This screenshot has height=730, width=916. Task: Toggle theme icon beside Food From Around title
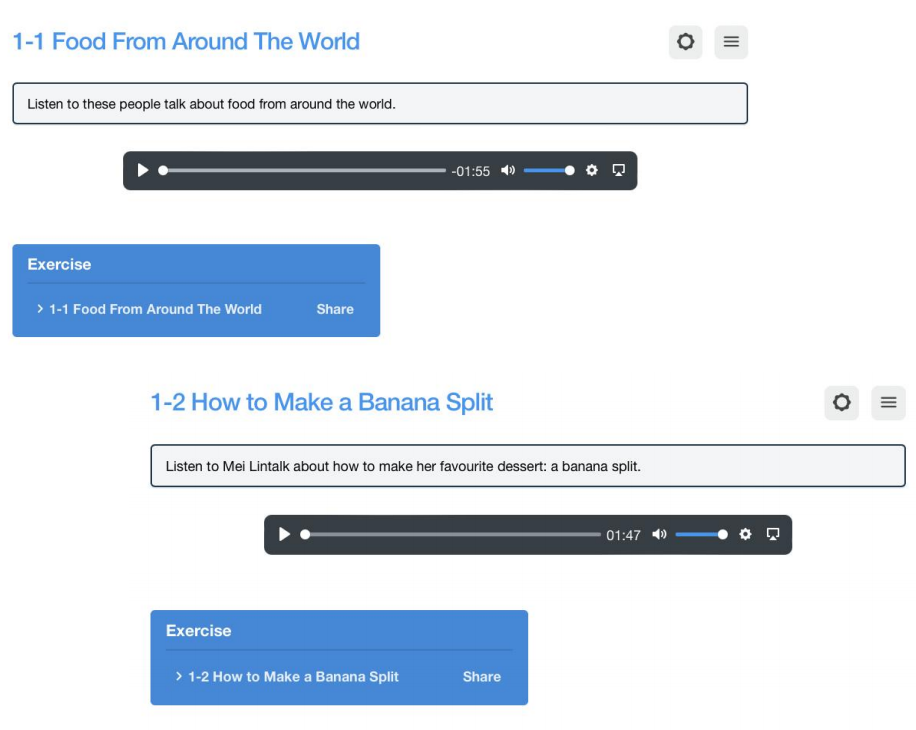[x=685, y=42]
